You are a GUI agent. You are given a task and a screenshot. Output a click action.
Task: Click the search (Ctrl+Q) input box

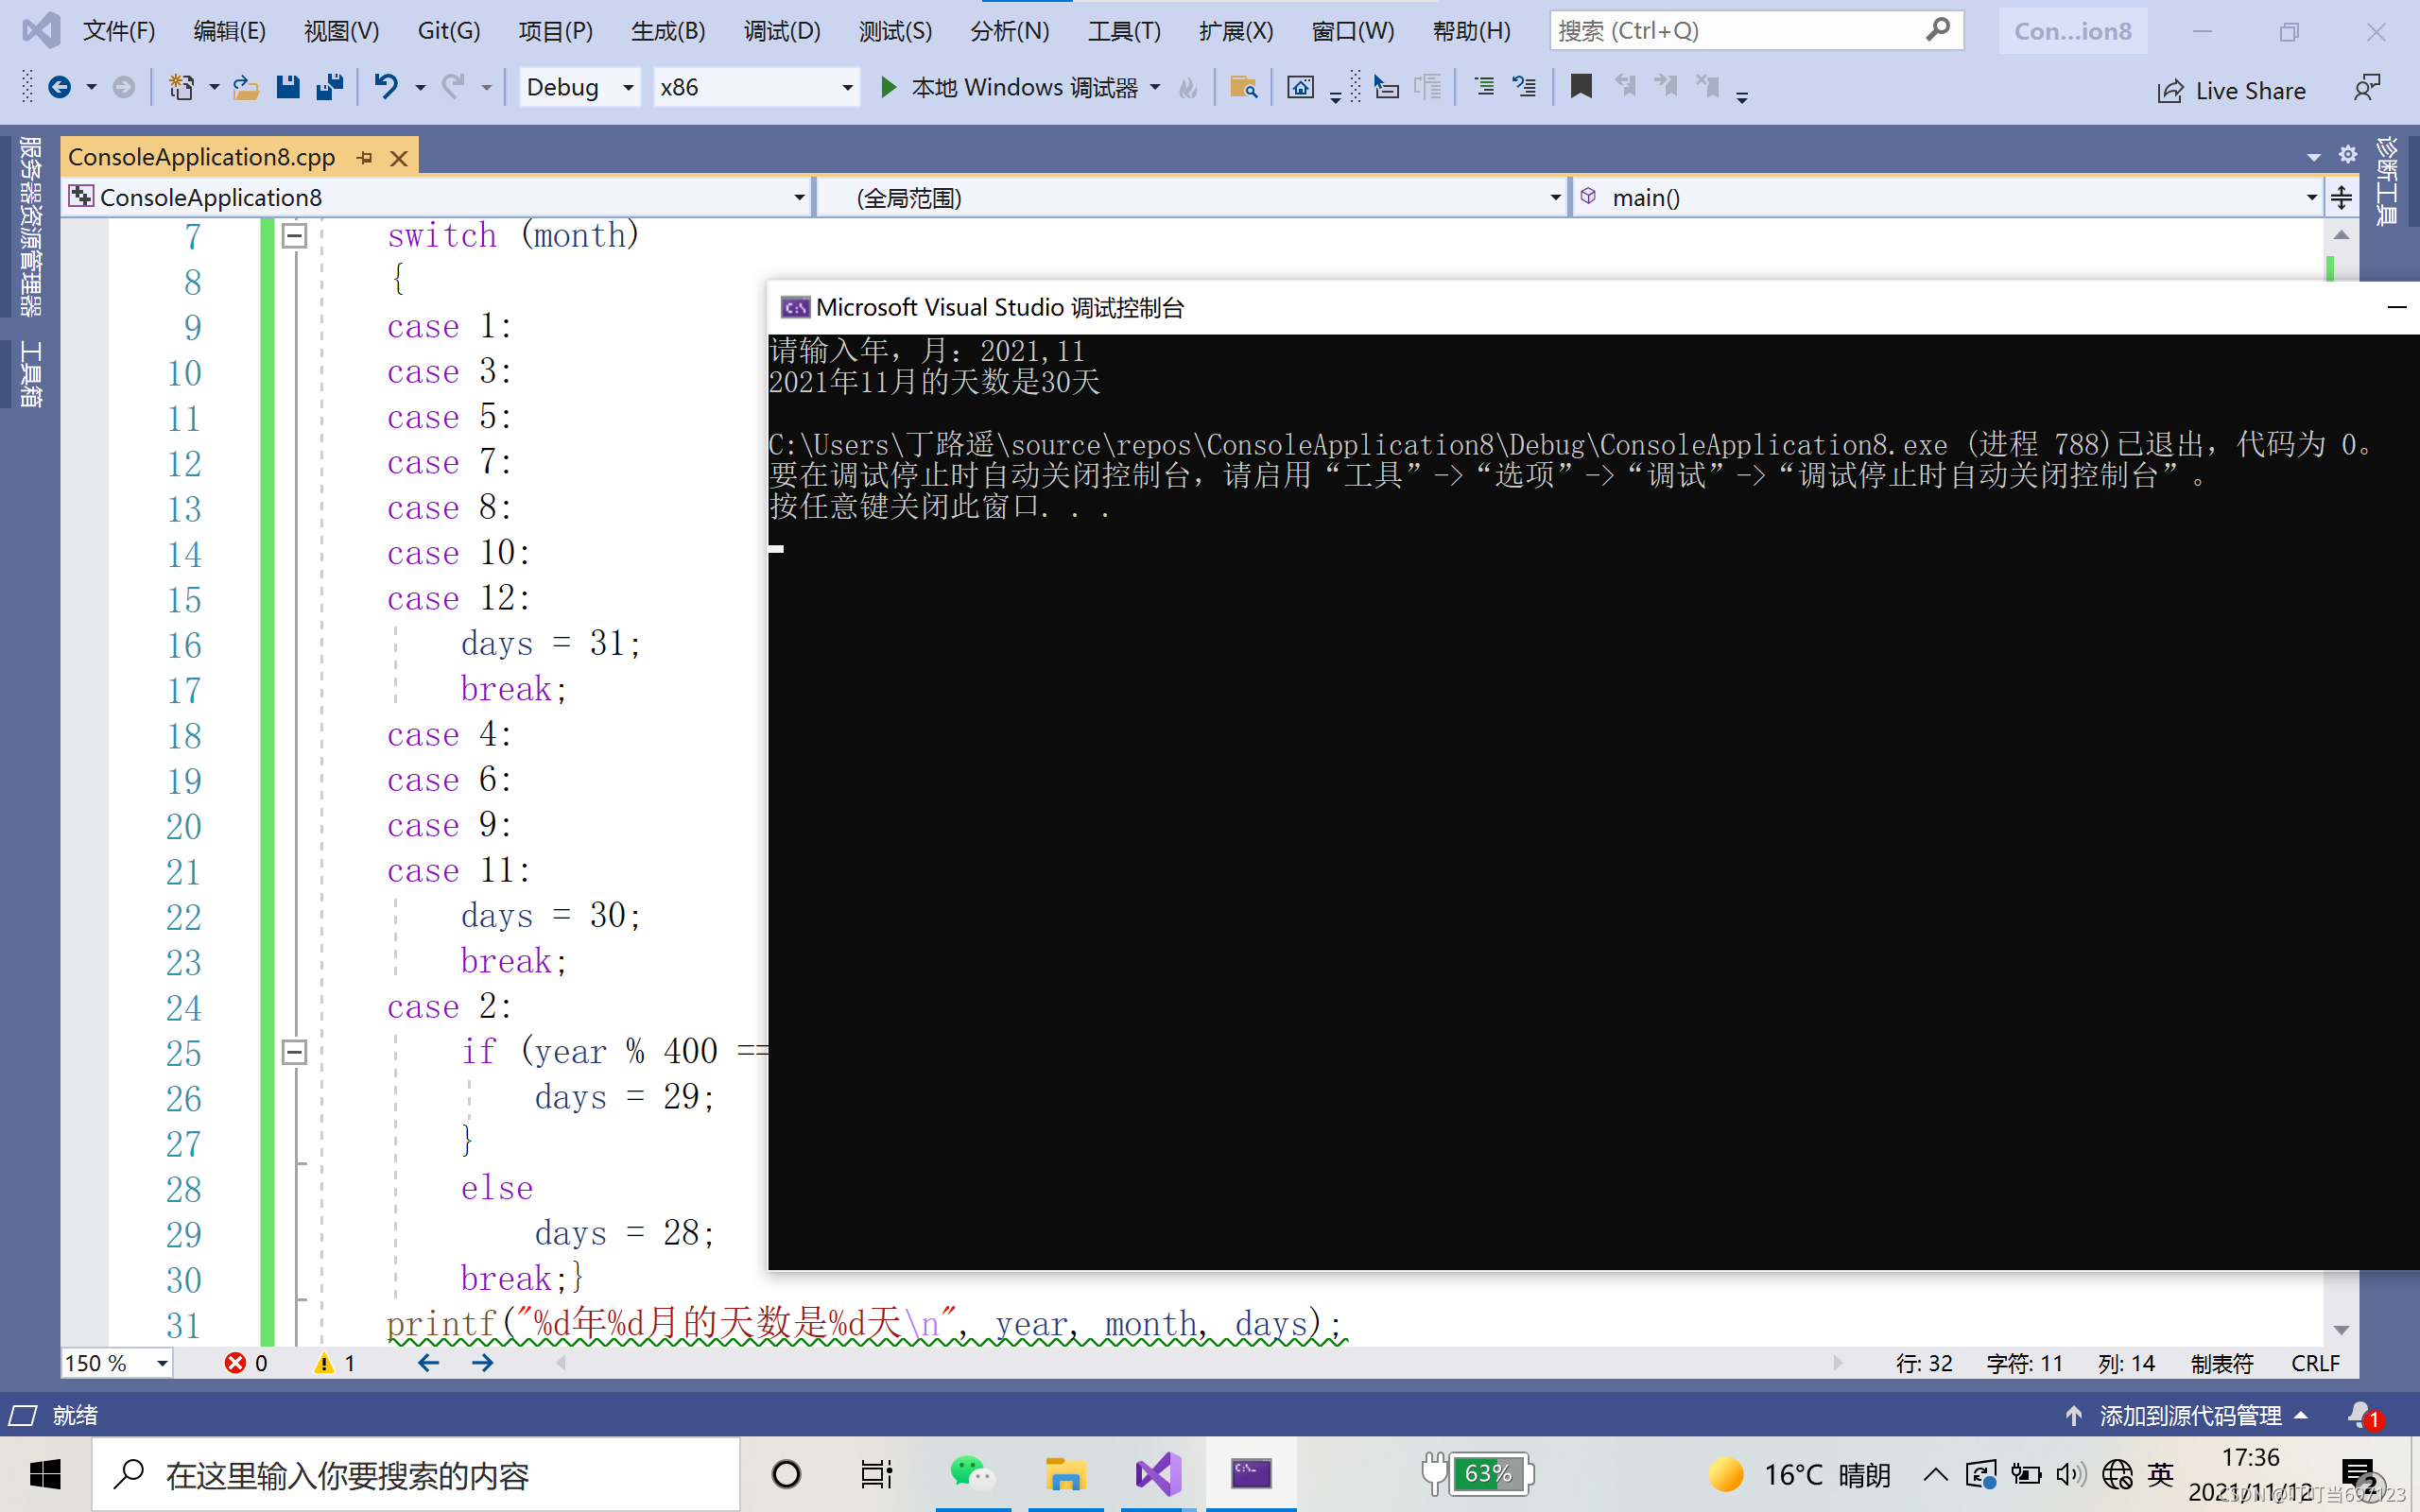[x=1755, y=31]
